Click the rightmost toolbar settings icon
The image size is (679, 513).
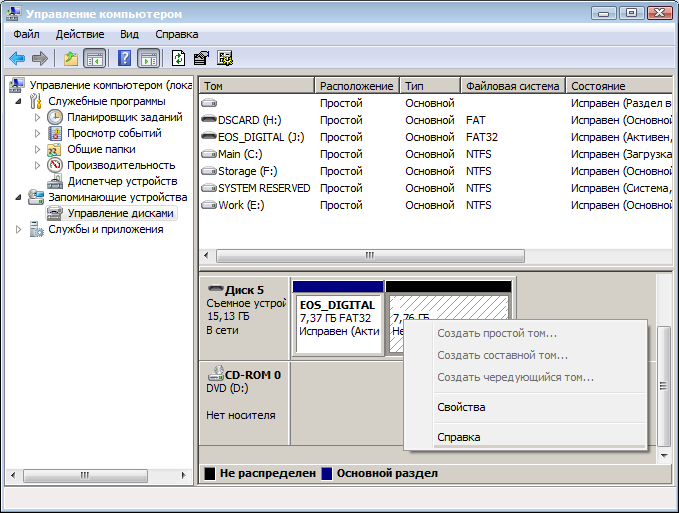click(x=225, y=58)
